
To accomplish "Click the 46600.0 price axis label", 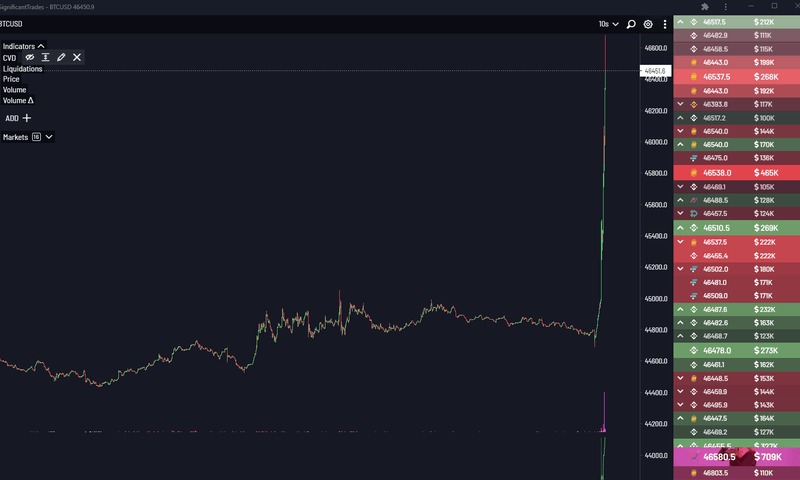I will click(656, 48).
